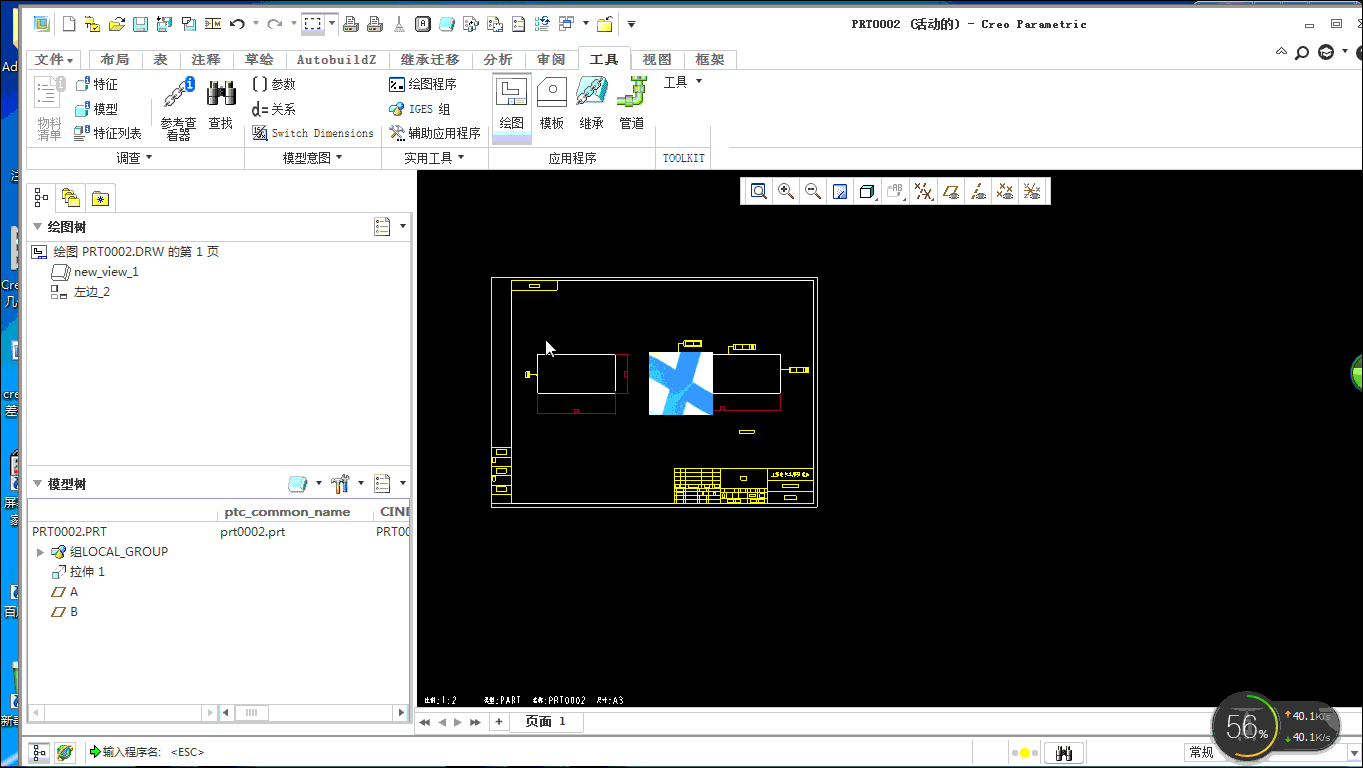
Task: Click Switch Dimensions
Action: (313, 133)
